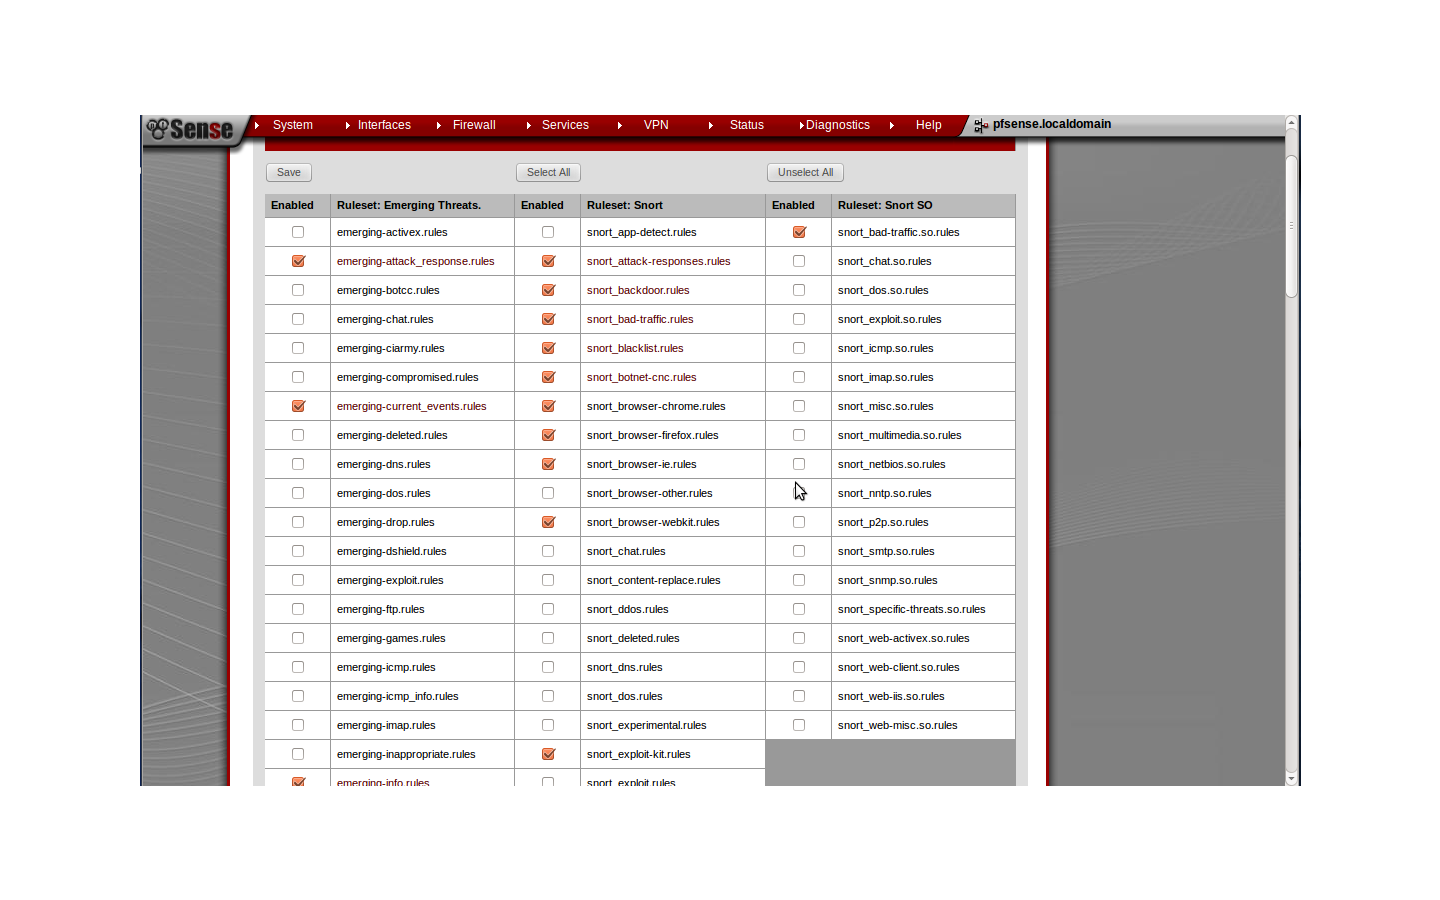Viewport: 1440px width, 900px height.
Task: Click the Unselect All button
Action: point(805,172)
